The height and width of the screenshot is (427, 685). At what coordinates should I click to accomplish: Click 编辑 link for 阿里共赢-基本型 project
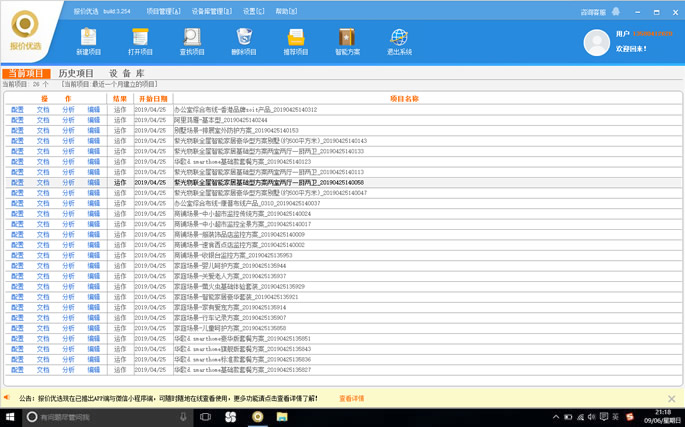point(94,120)
